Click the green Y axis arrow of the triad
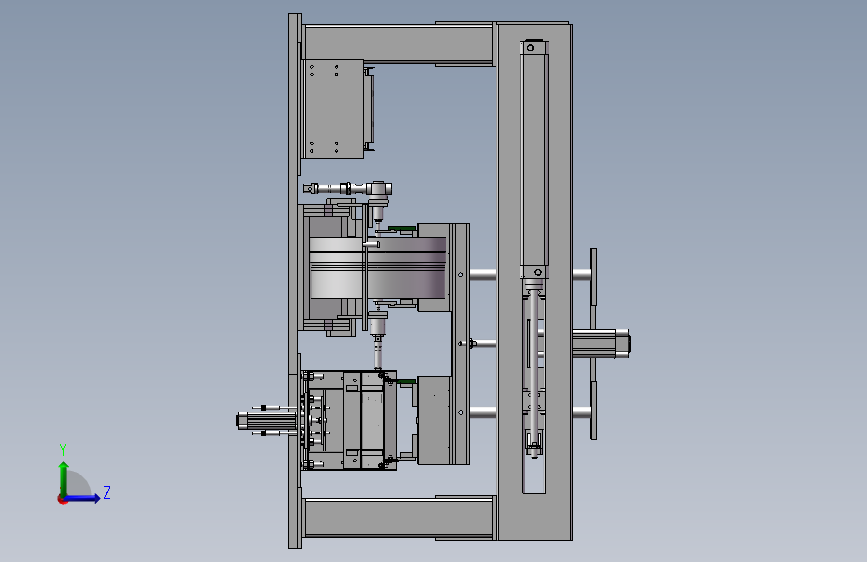The image size is (867, 562). [x=64, y=477]
